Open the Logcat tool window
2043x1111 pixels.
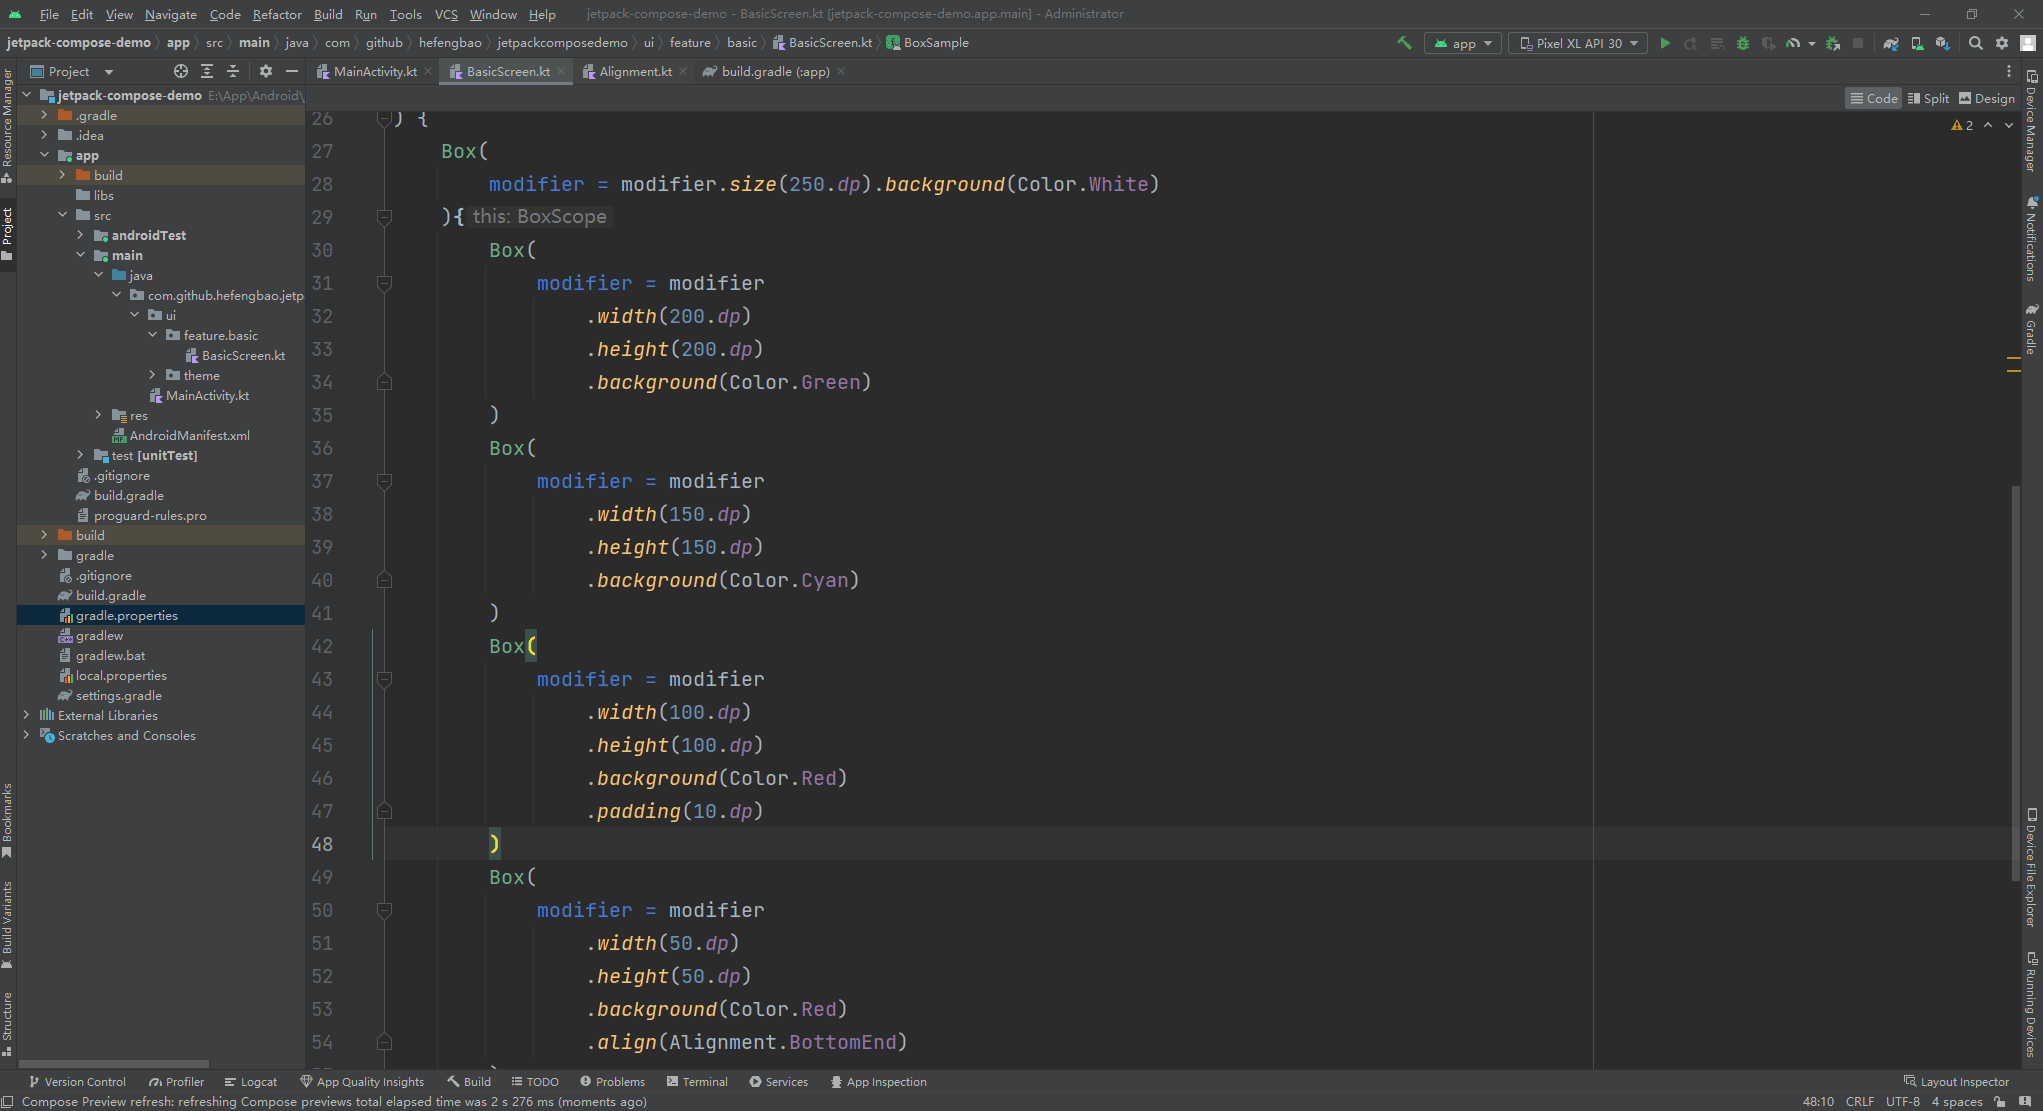pyautogui.click(x=251, y=1081)
